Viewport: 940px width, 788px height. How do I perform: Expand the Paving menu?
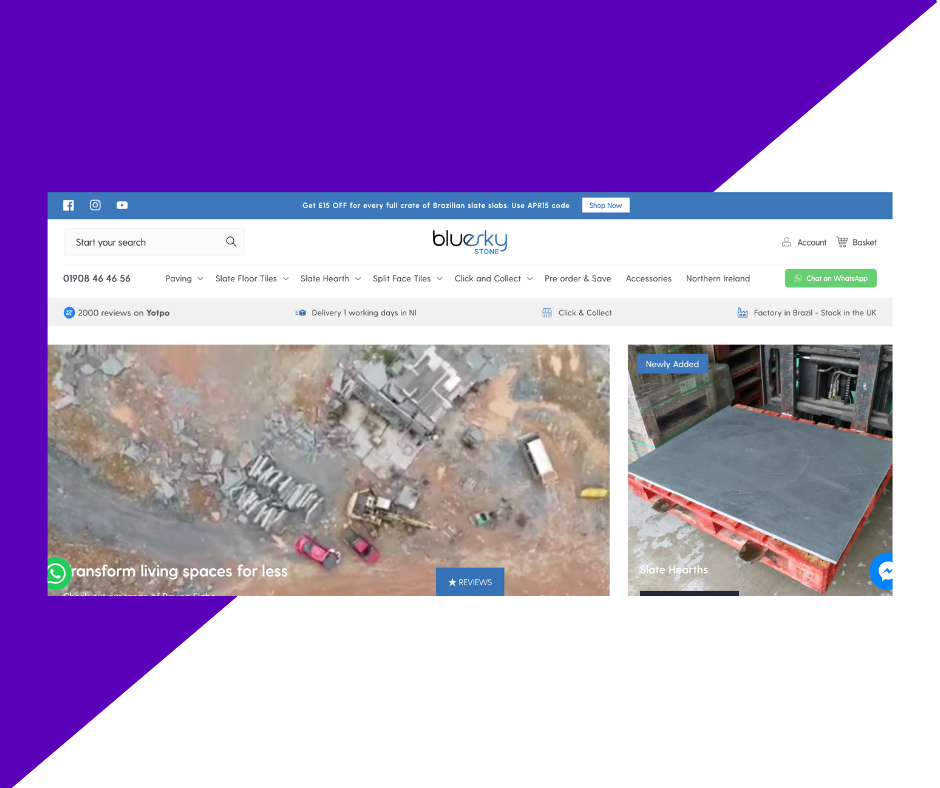[184, 278]
